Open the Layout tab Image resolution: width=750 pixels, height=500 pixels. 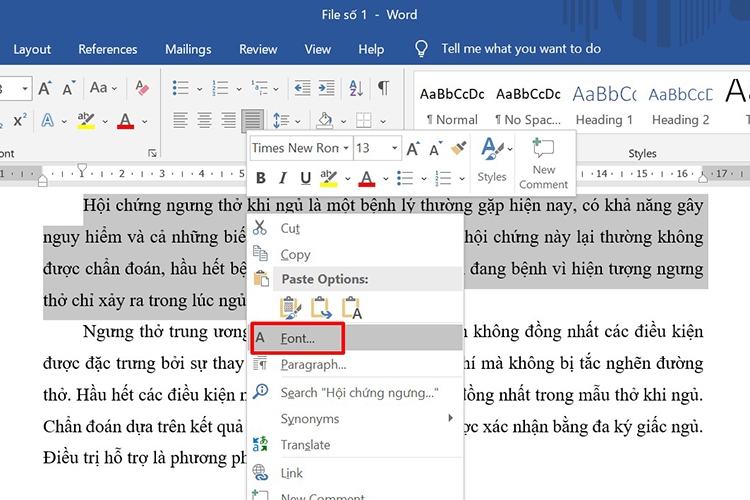tap(32, 49)
